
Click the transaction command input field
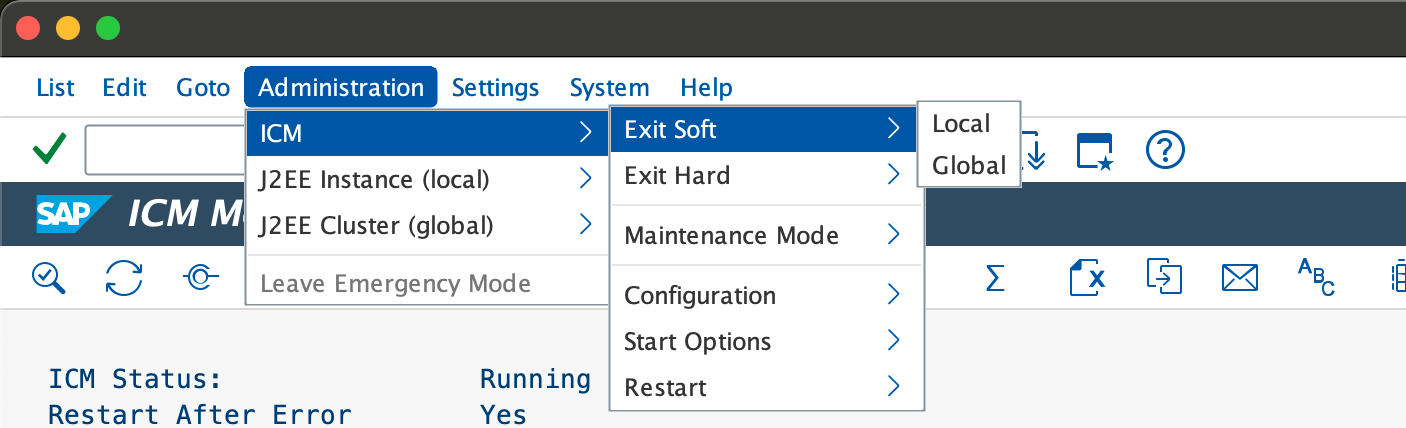coord(165,151)
